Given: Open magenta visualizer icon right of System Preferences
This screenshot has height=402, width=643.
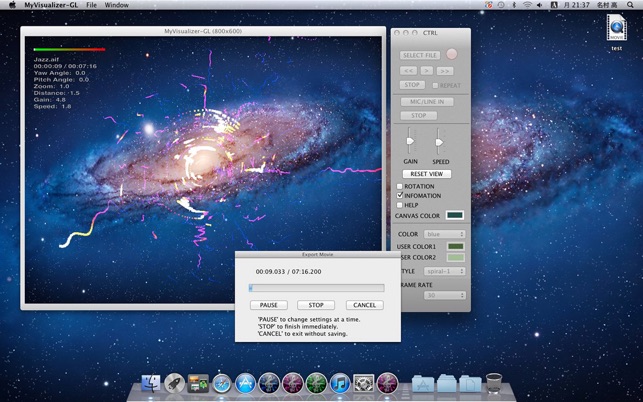Looking at the screenshot, I should click(387, 384).
